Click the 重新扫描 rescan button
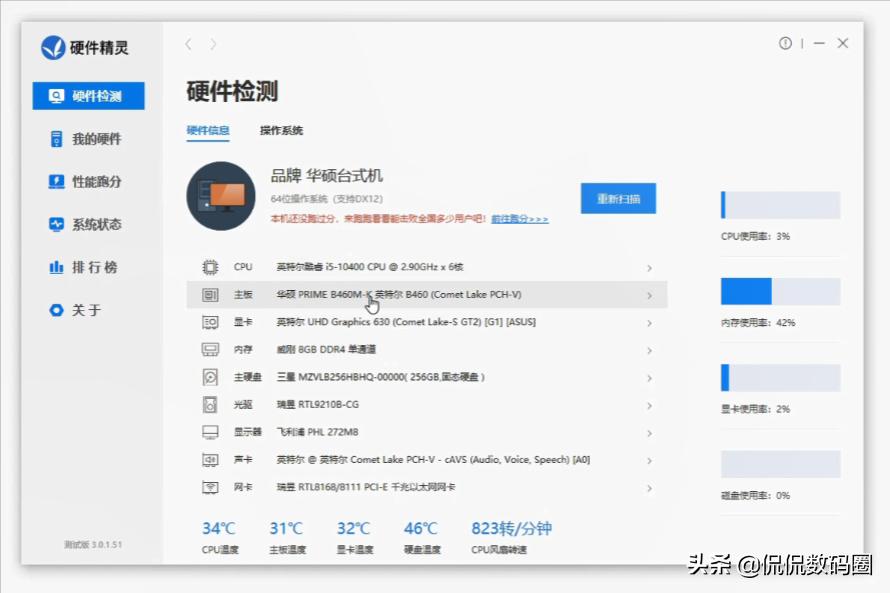The image size is (890, 593). [x=617, y=199]
